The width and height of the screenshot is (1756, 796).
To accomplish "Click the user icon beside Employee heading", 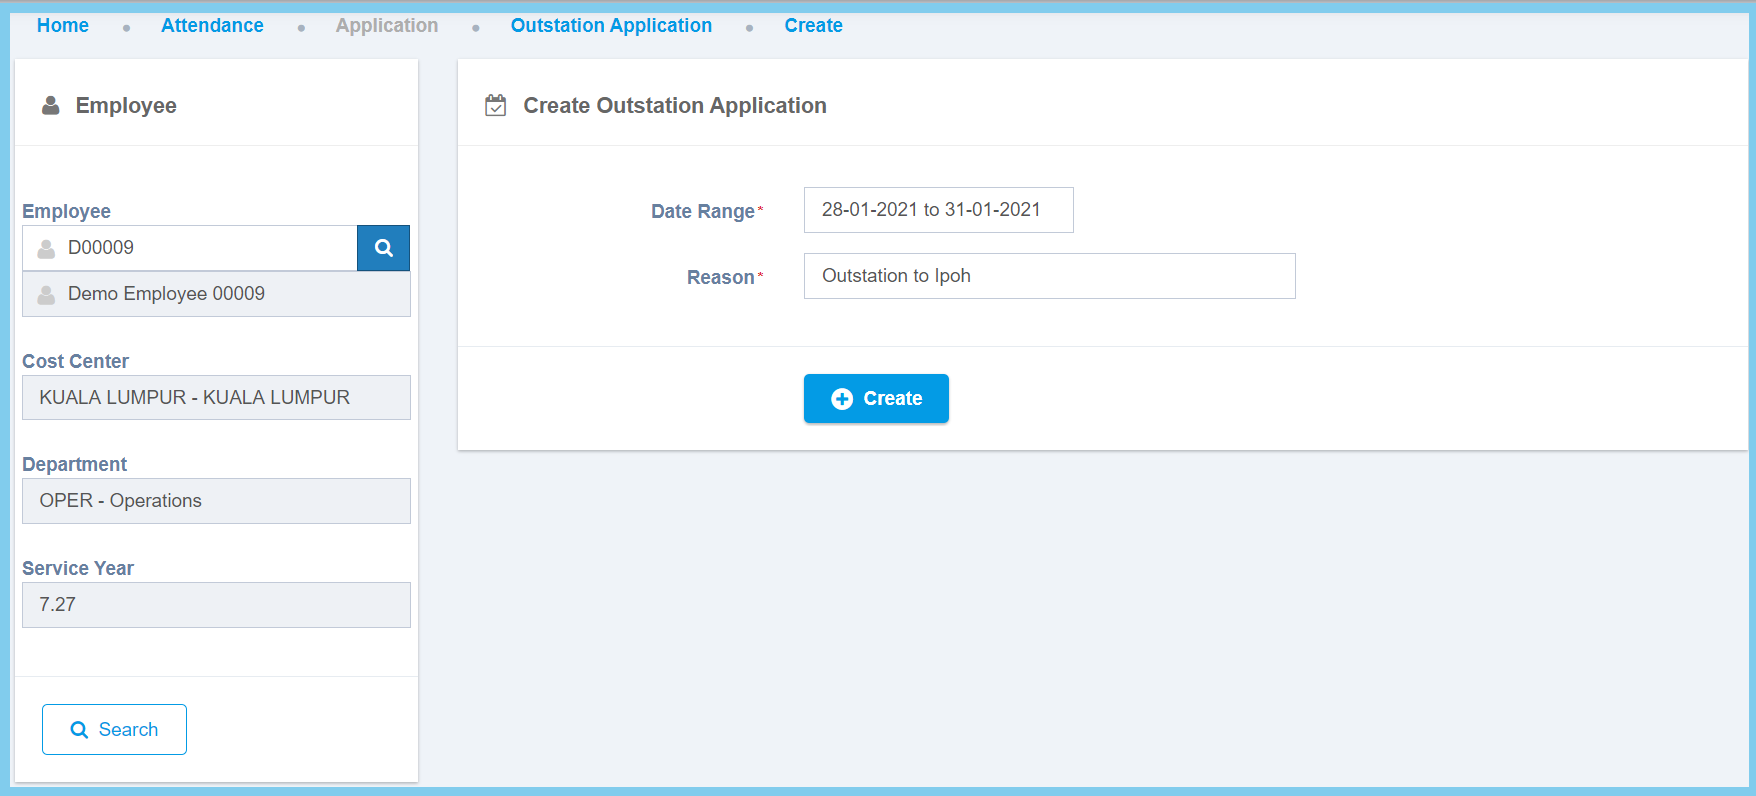I will tap(50, 105).
